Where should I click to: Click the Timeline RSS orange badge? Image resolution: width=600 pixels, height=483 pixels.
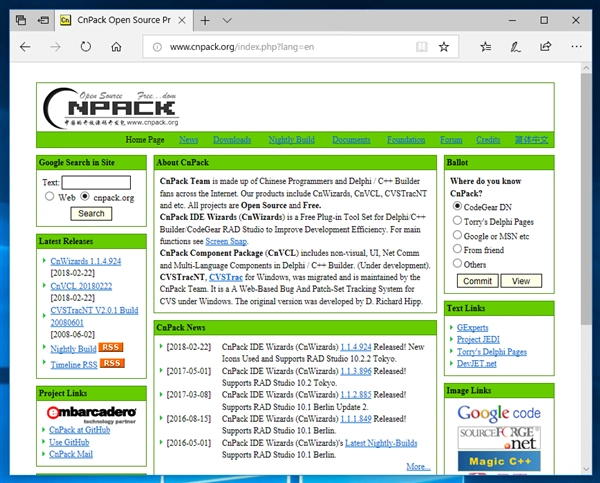point(112,363)
